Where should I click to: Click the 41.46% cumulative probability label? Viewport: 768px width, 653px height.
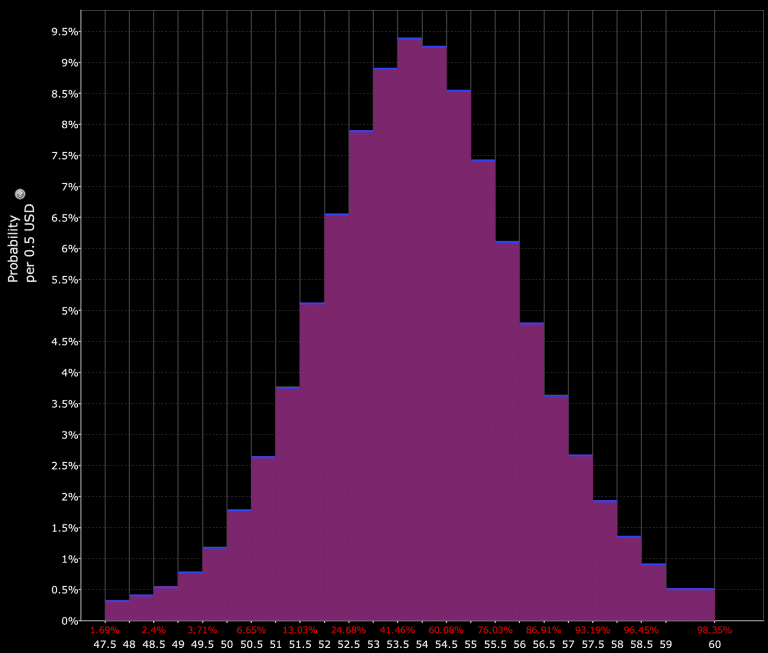(397, 630)
